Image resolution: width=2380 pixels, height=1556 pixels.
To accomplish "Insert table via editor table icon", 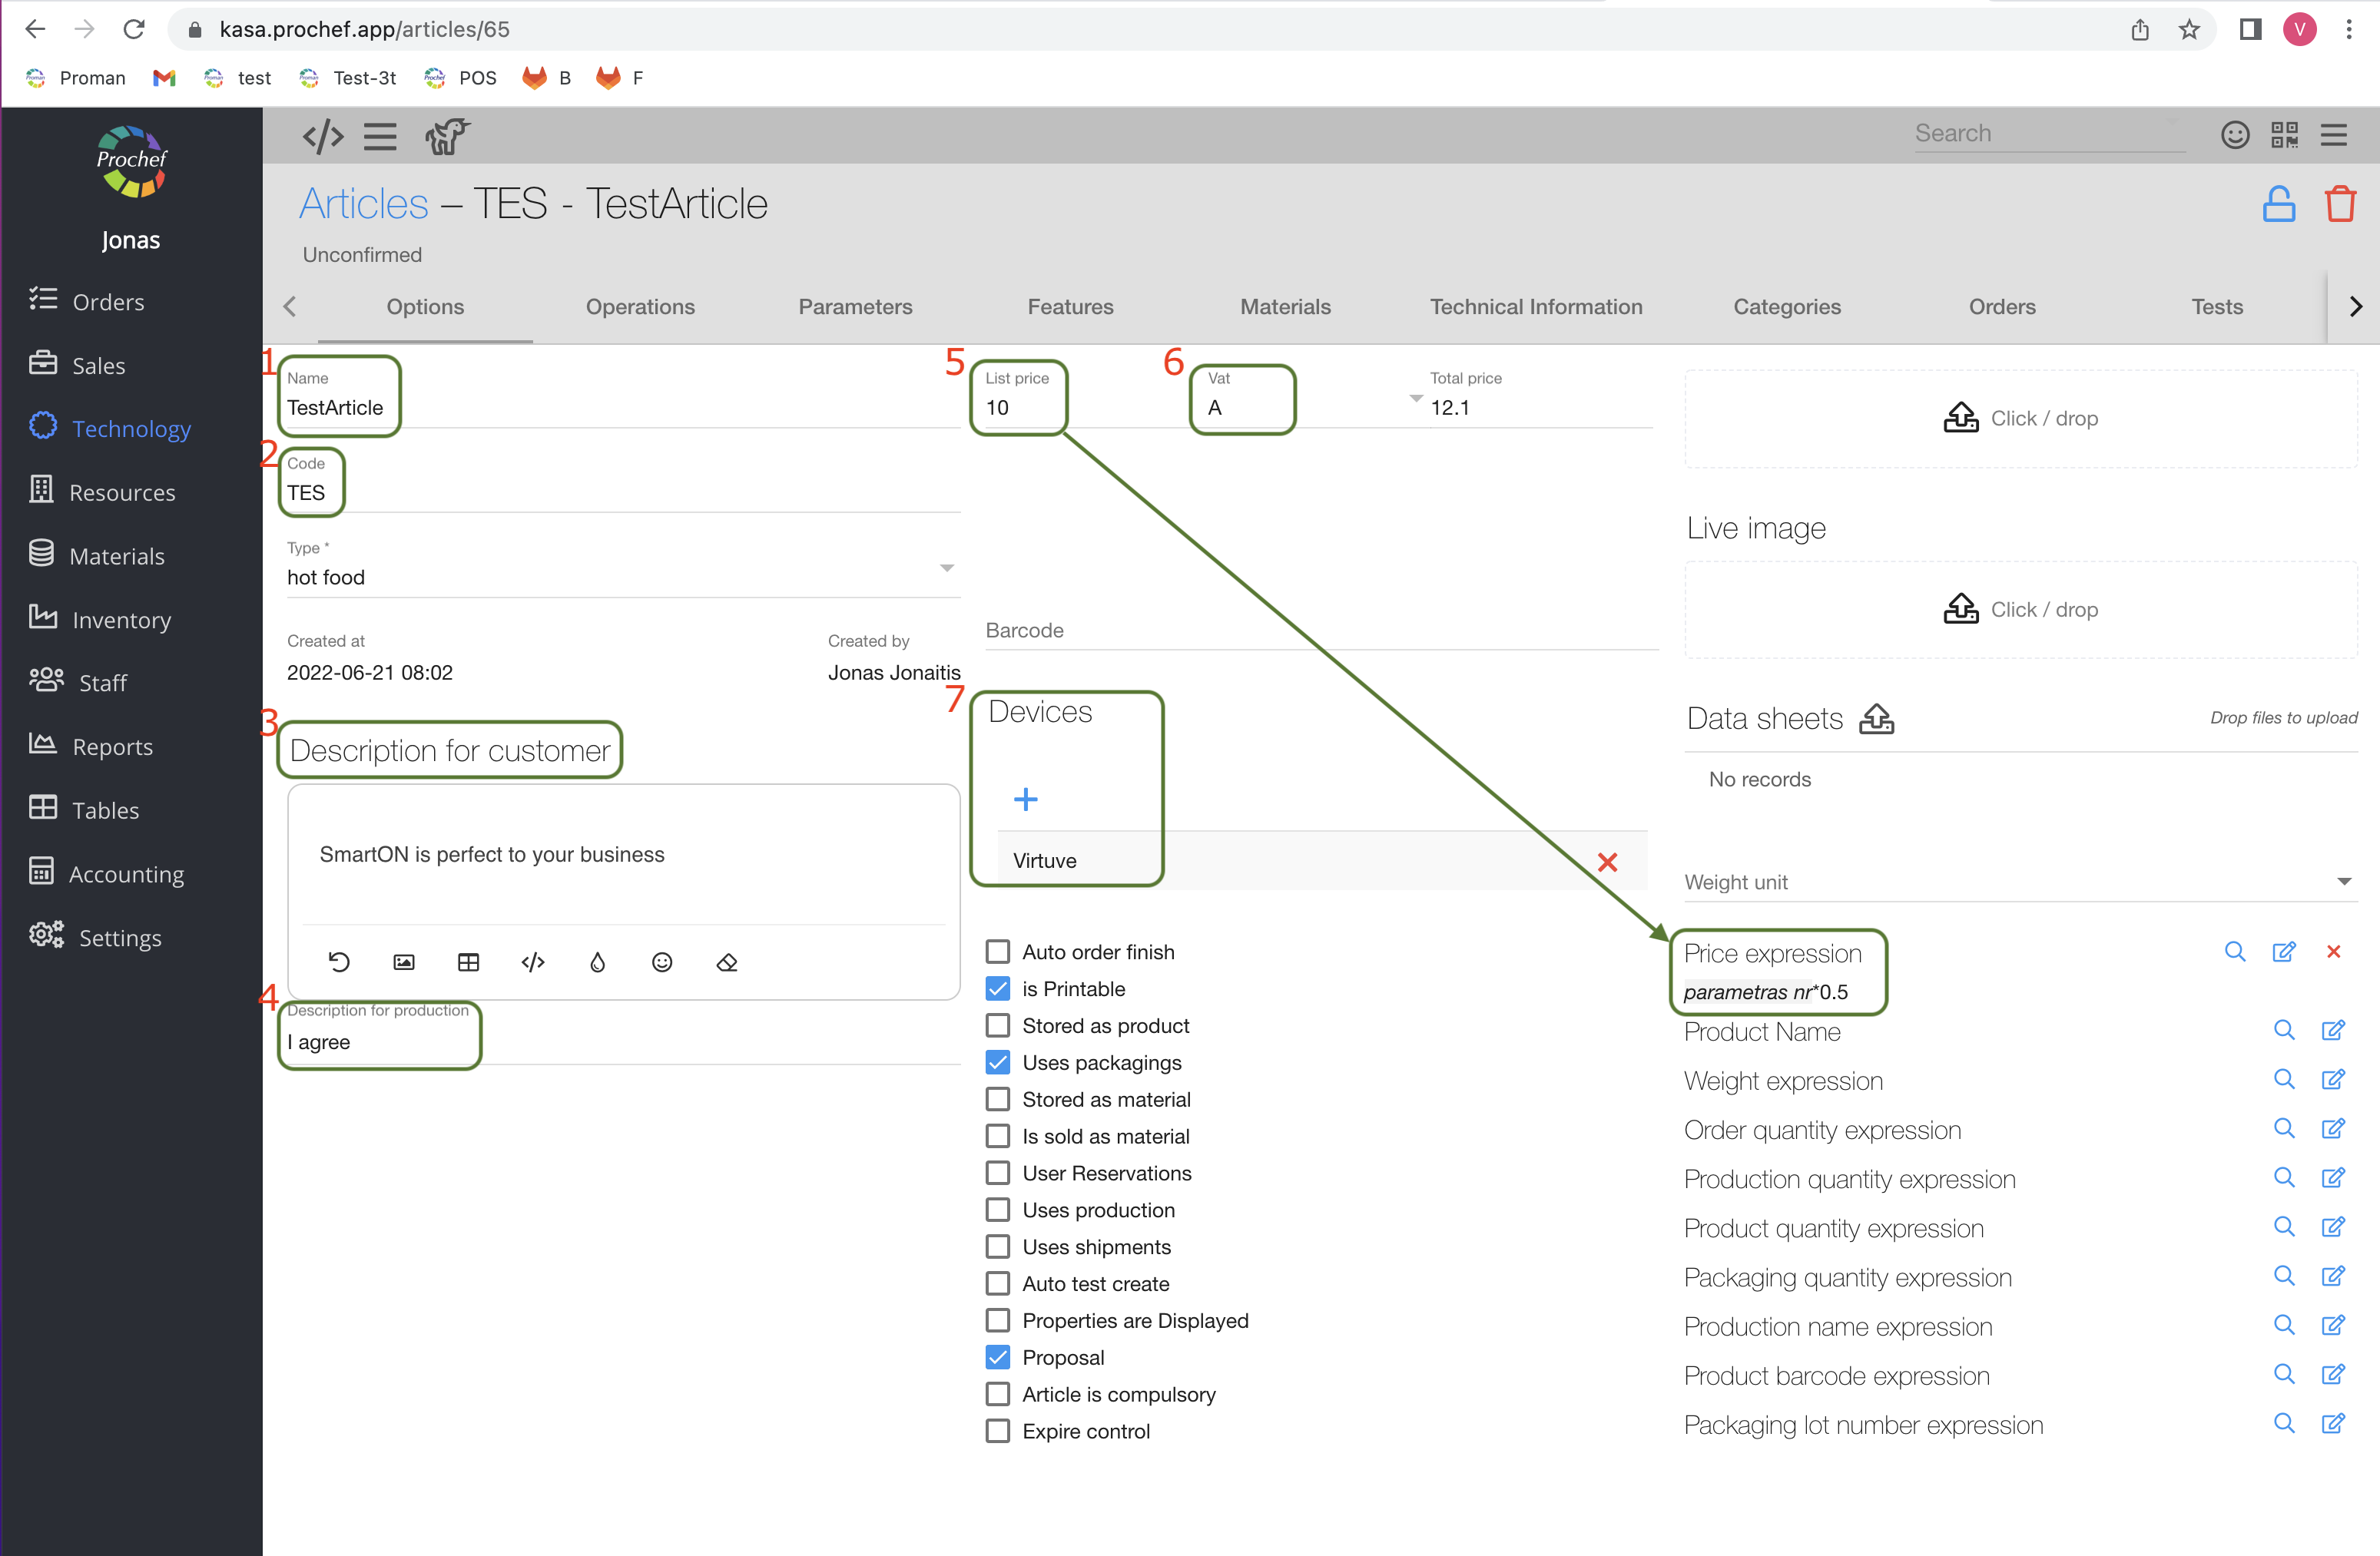I will point(468,962).
